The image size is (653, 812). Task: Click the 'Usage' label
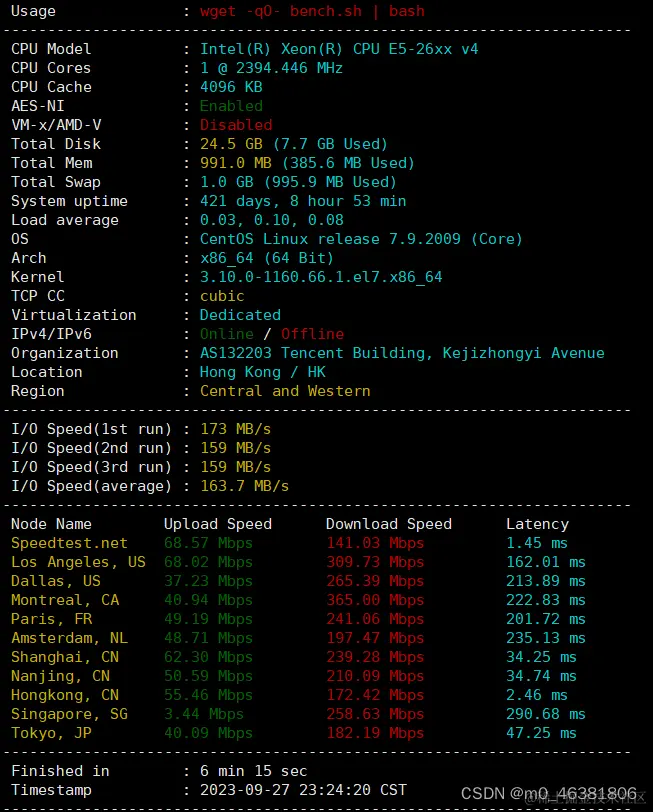point(33,11)
